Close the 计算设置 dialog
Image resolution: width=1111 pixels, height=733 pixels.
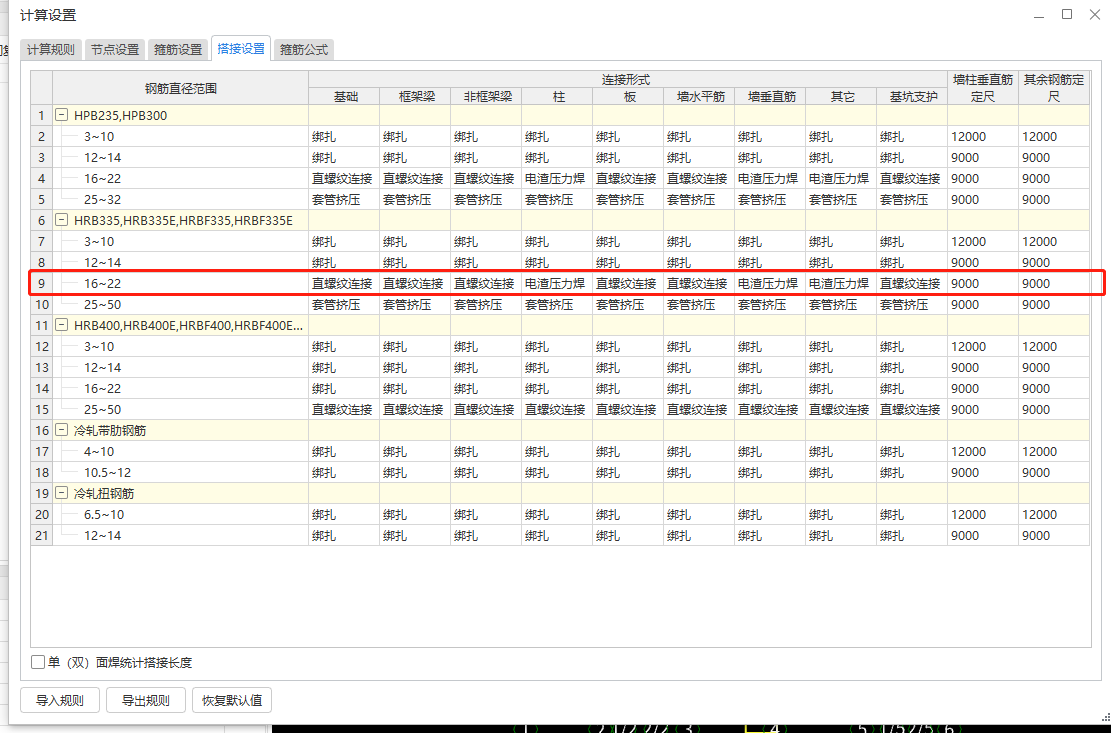click(1094, 14)
